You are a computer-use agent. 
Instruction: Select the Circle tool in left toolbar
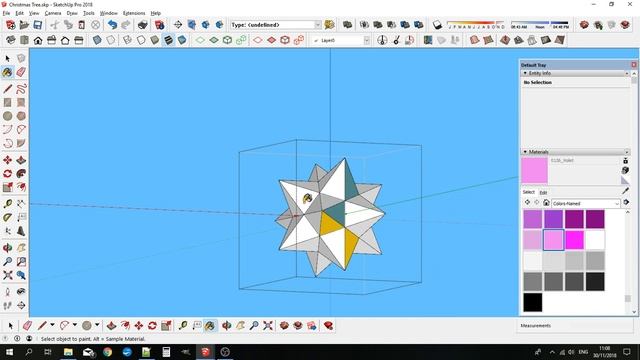7,116
